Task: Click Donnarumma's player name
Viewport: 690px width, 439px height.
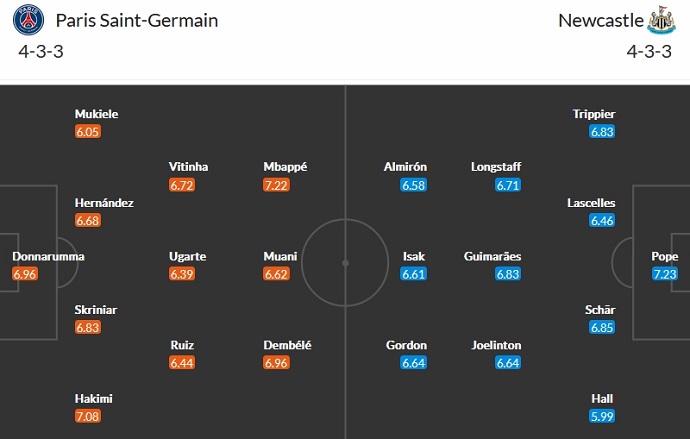Action: coord(48,256)
